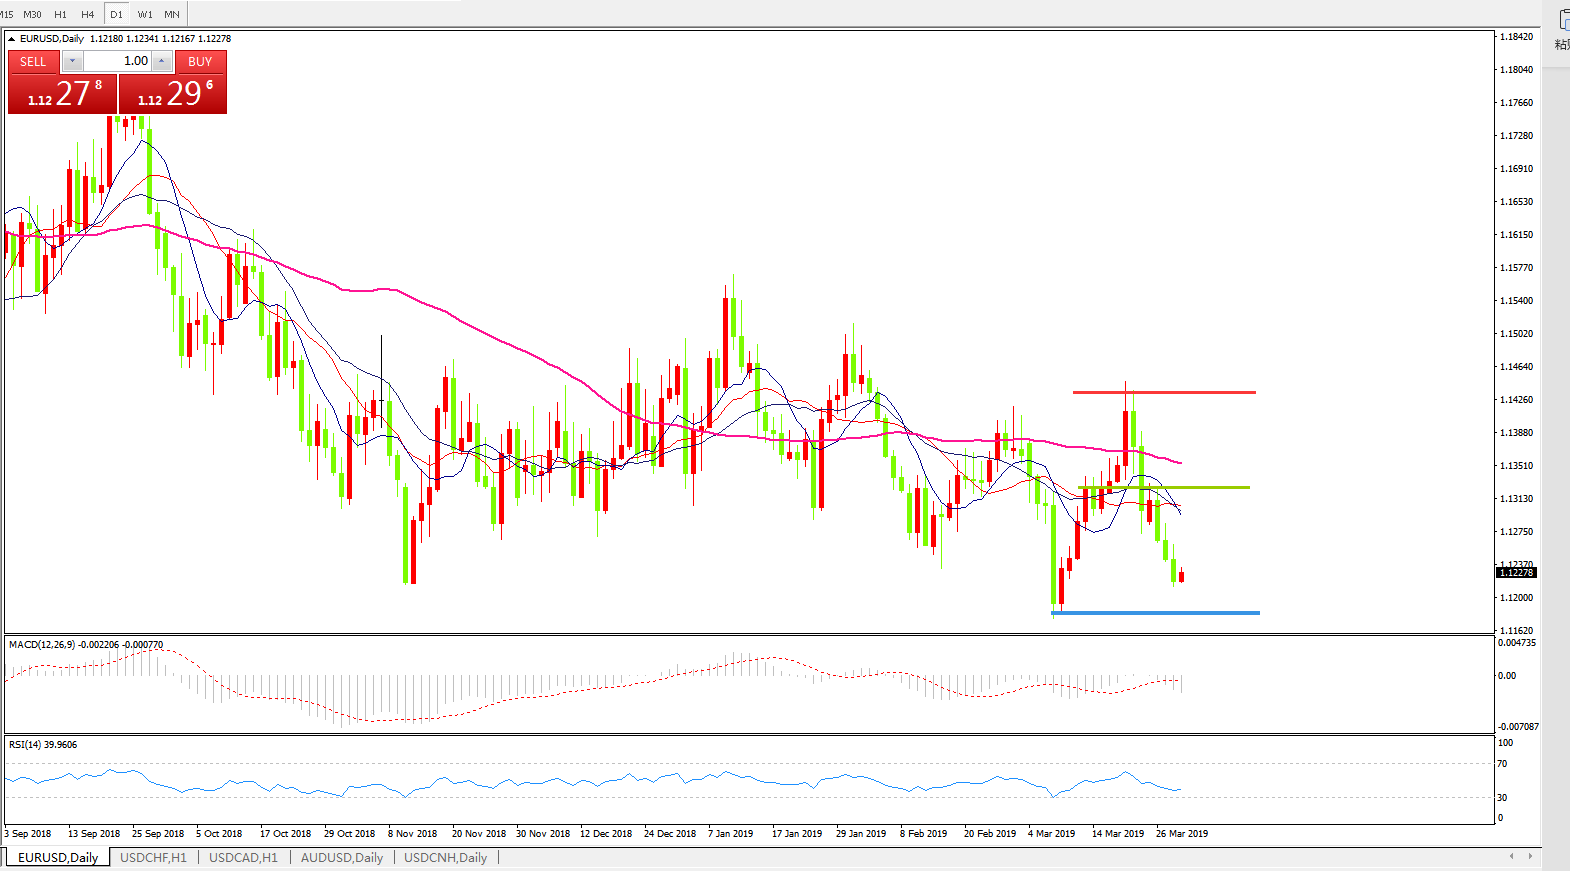Focus the 1.00 lot volume field
Image resolution: width=1570 pixels, height=871 pixels.
(x=117, y=61)
